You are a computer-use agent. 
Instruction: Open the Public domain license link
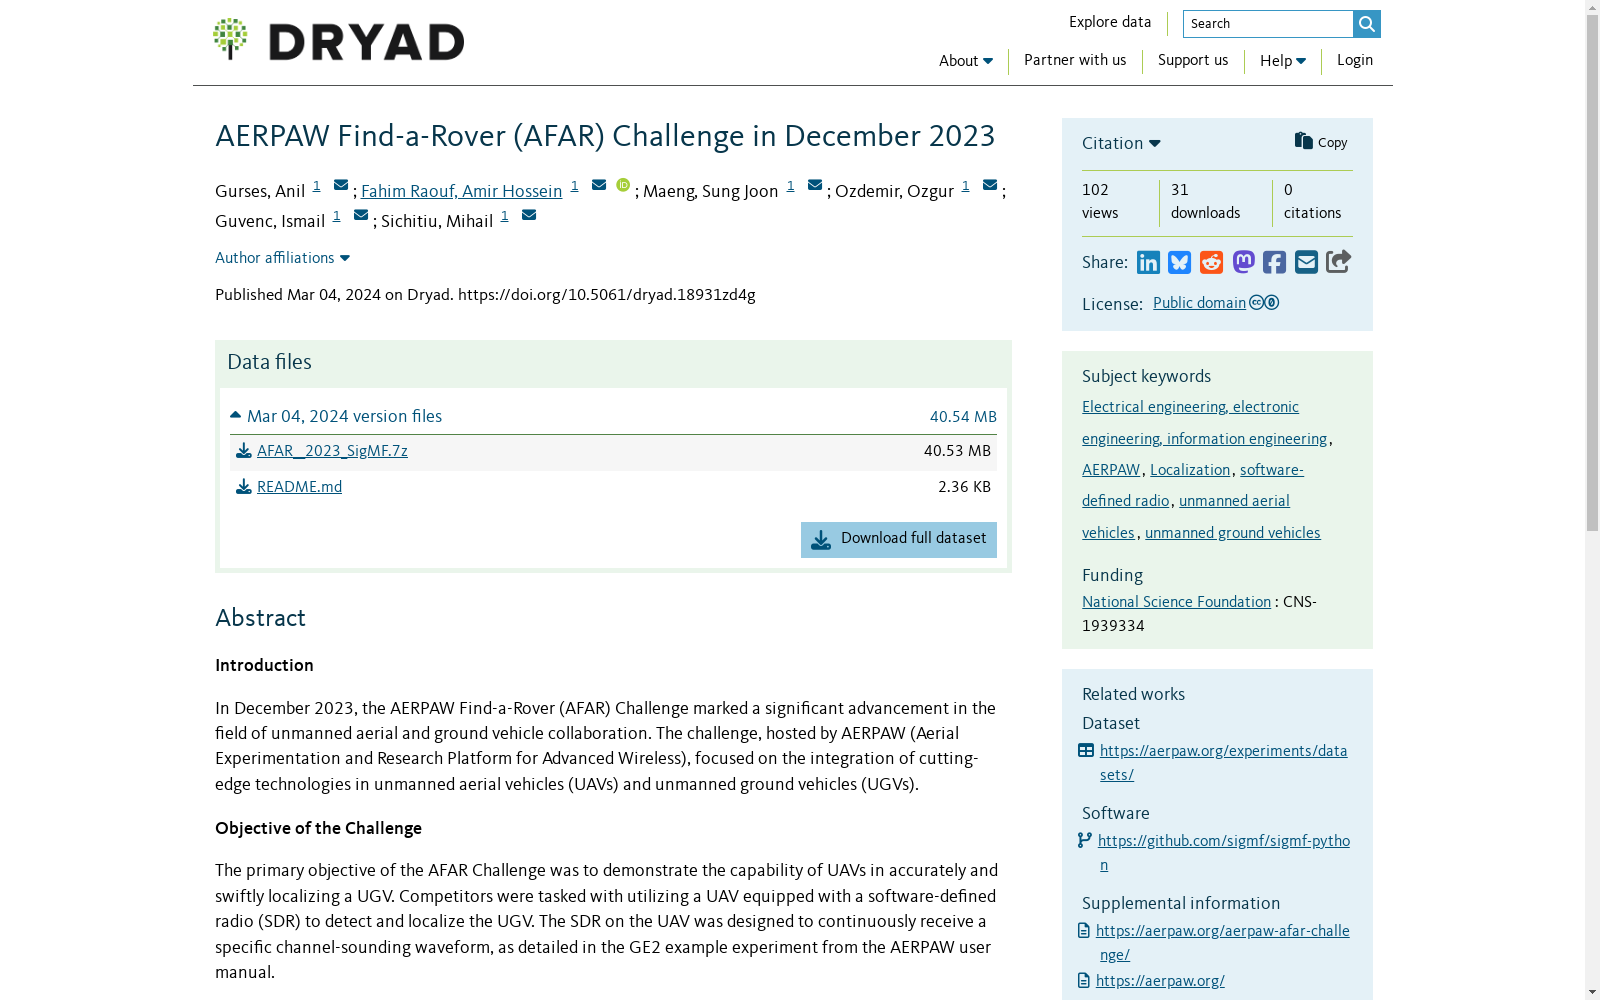[x=1199, y=303]
